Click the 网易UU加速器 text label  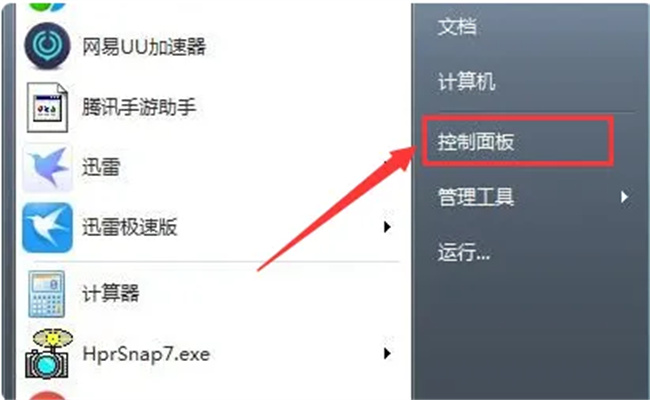(144, 46)
